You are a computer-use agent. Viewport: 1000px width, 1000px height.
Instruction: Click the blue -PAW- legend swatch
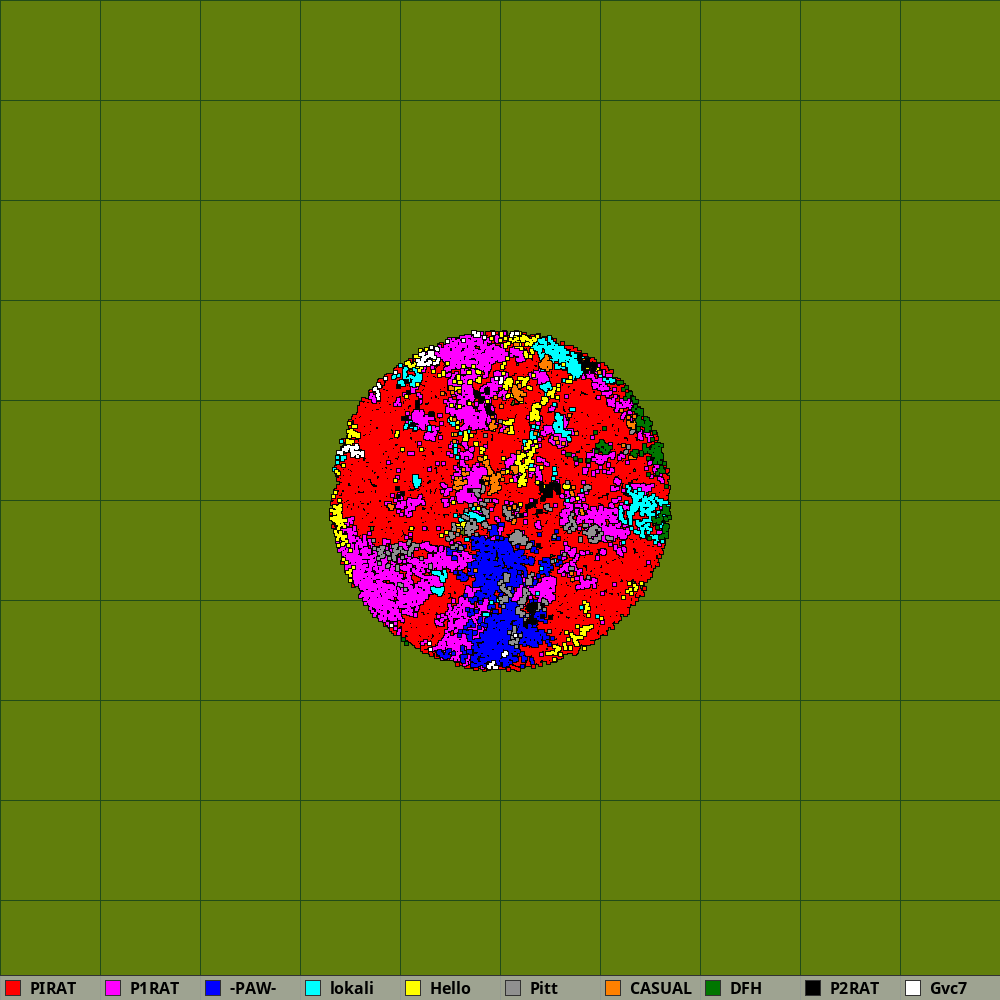(x=213, y=988)
